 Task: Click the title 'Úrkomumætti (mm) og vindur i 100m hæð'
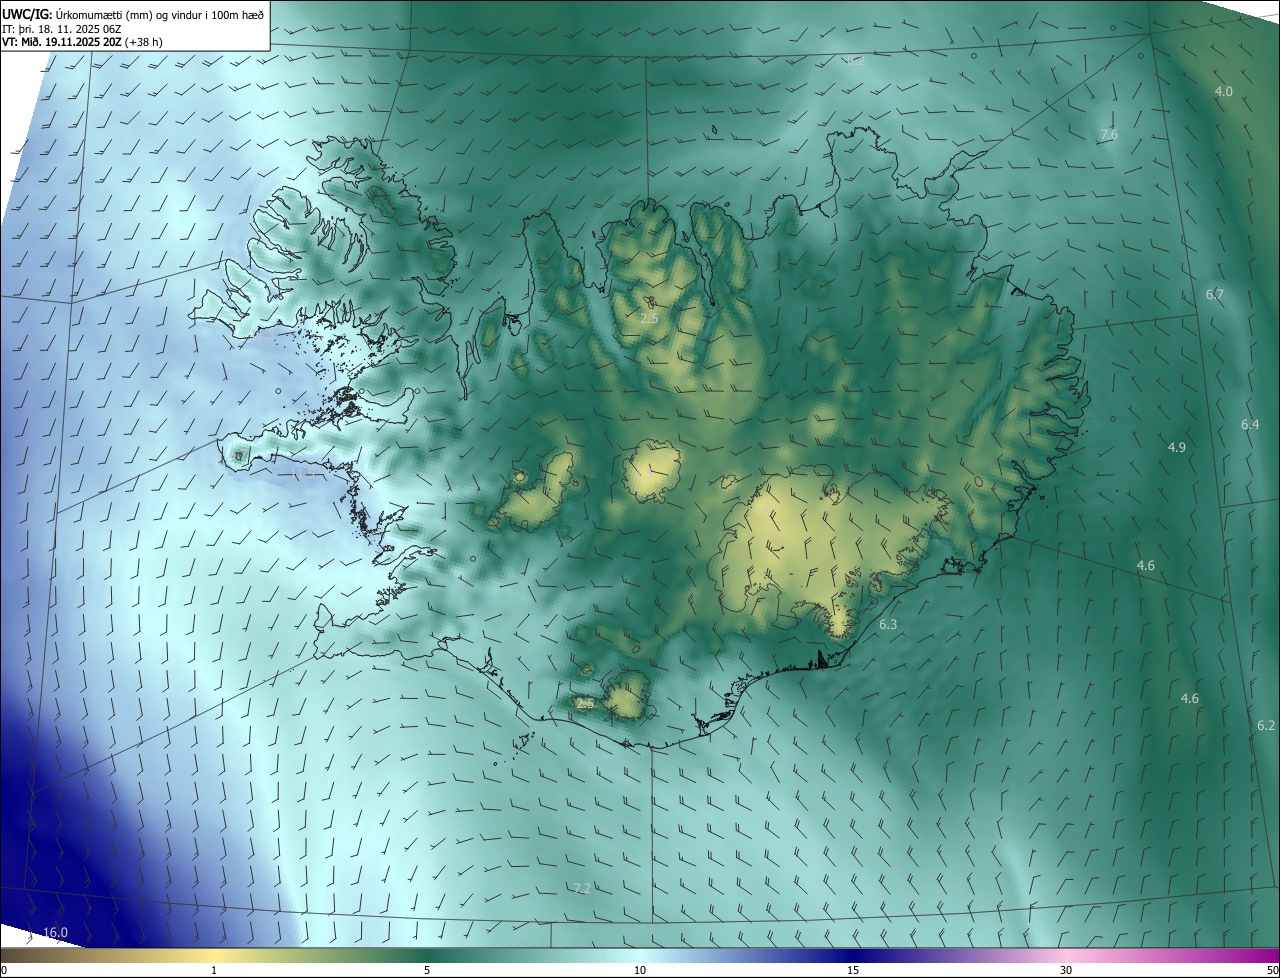pyautogui.click(x=160, y=14)
